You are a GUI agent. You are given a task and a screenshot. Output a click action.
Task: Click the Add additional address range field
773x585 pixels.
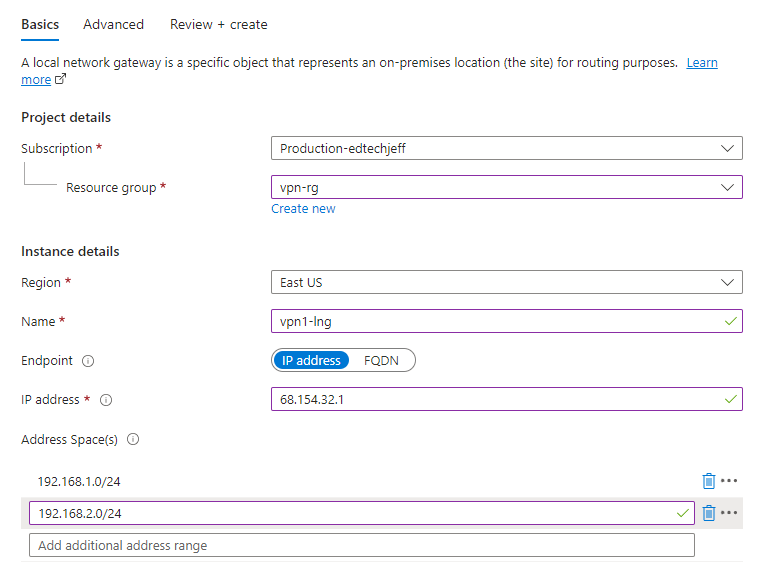point(361,546)
